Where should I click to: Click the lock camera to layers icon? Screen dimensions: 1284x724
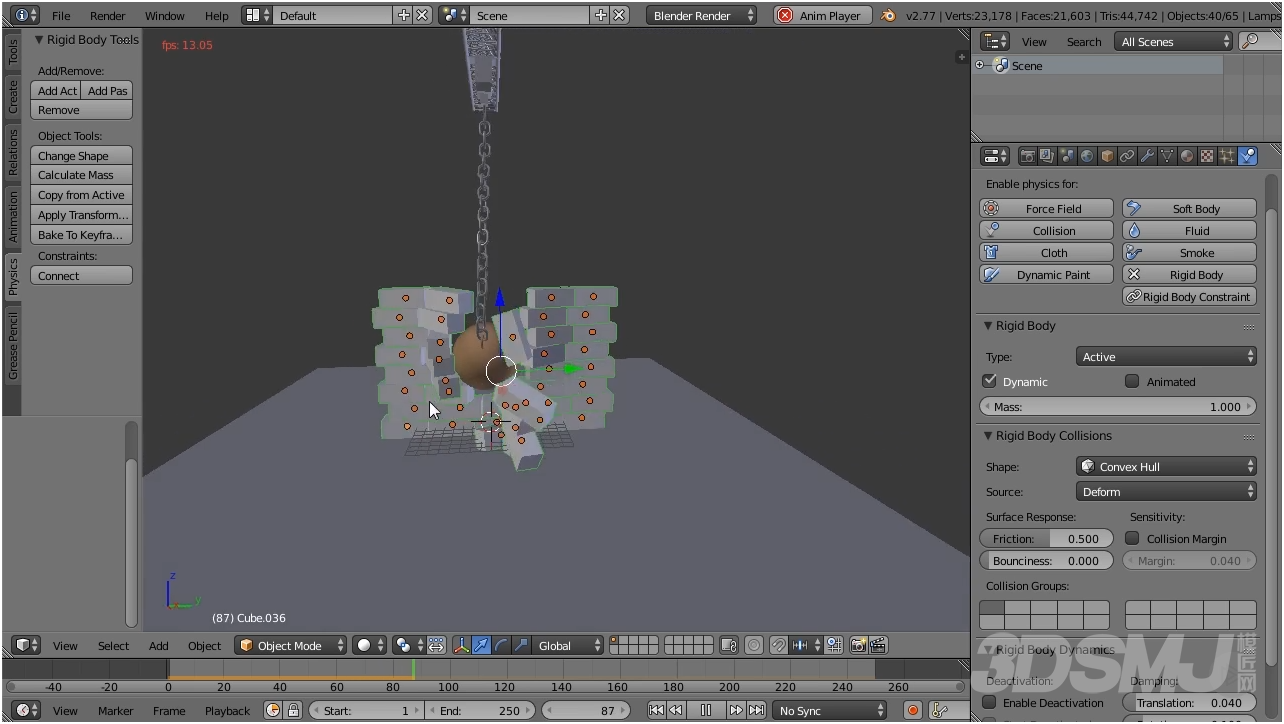click(729, 645)
